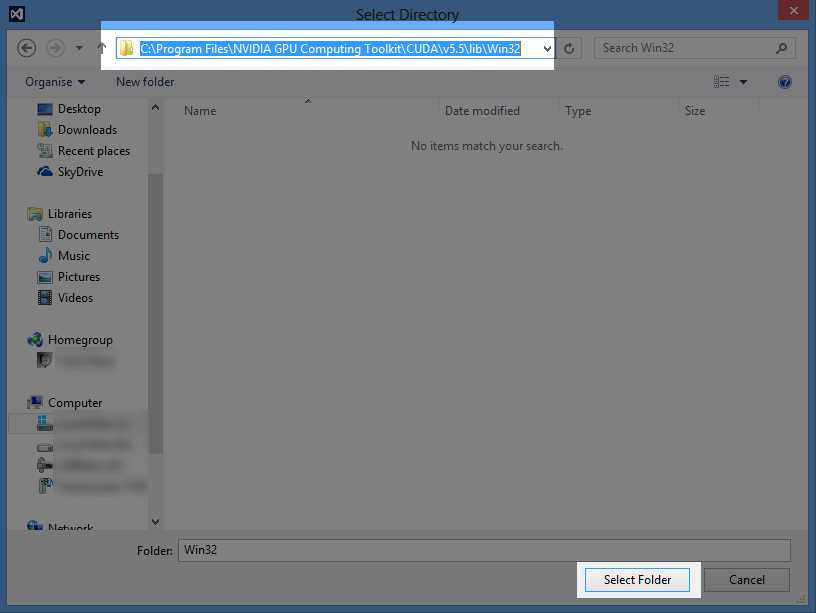
Task: Click the Recent places icon
Action: 45,151
